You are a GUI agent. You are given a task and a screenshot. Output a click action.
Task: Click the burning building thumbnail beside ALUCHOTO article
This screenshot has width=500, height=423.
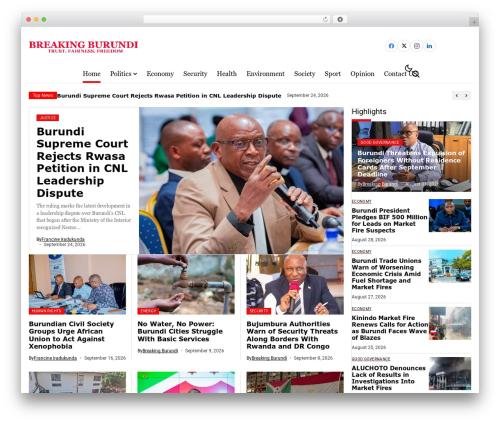pos(450,374)
